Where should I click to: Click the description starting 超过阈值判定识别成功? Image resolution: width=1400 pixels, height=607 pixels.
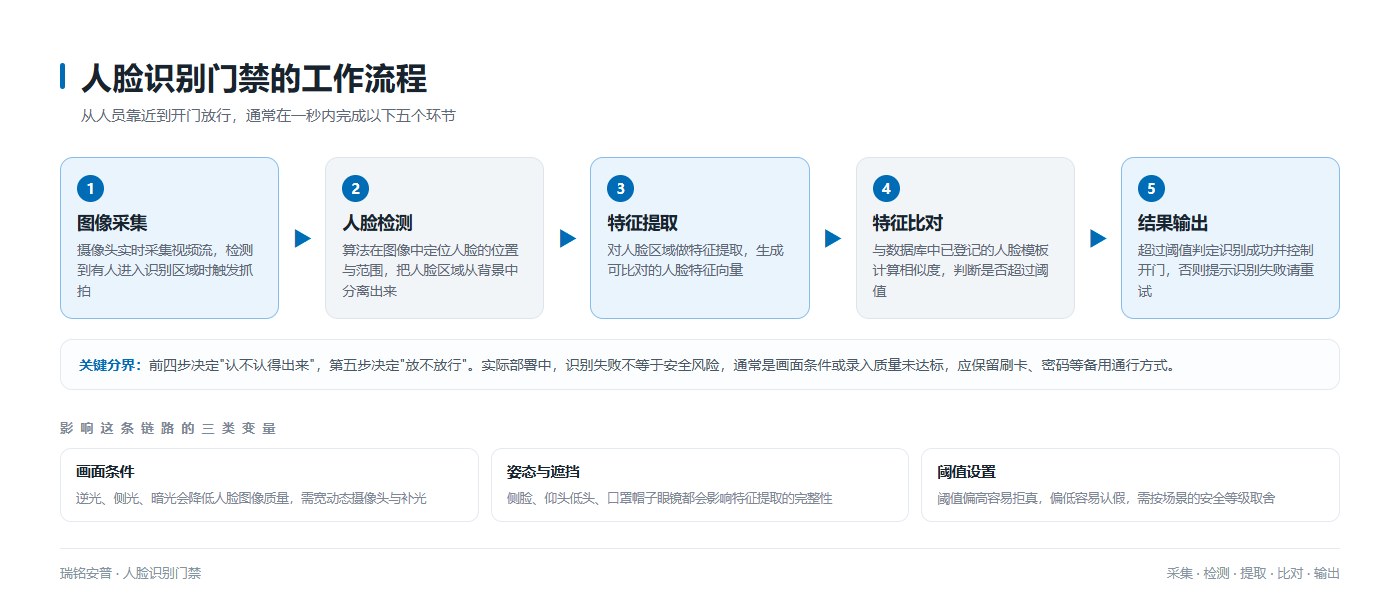pos(1226,270)
